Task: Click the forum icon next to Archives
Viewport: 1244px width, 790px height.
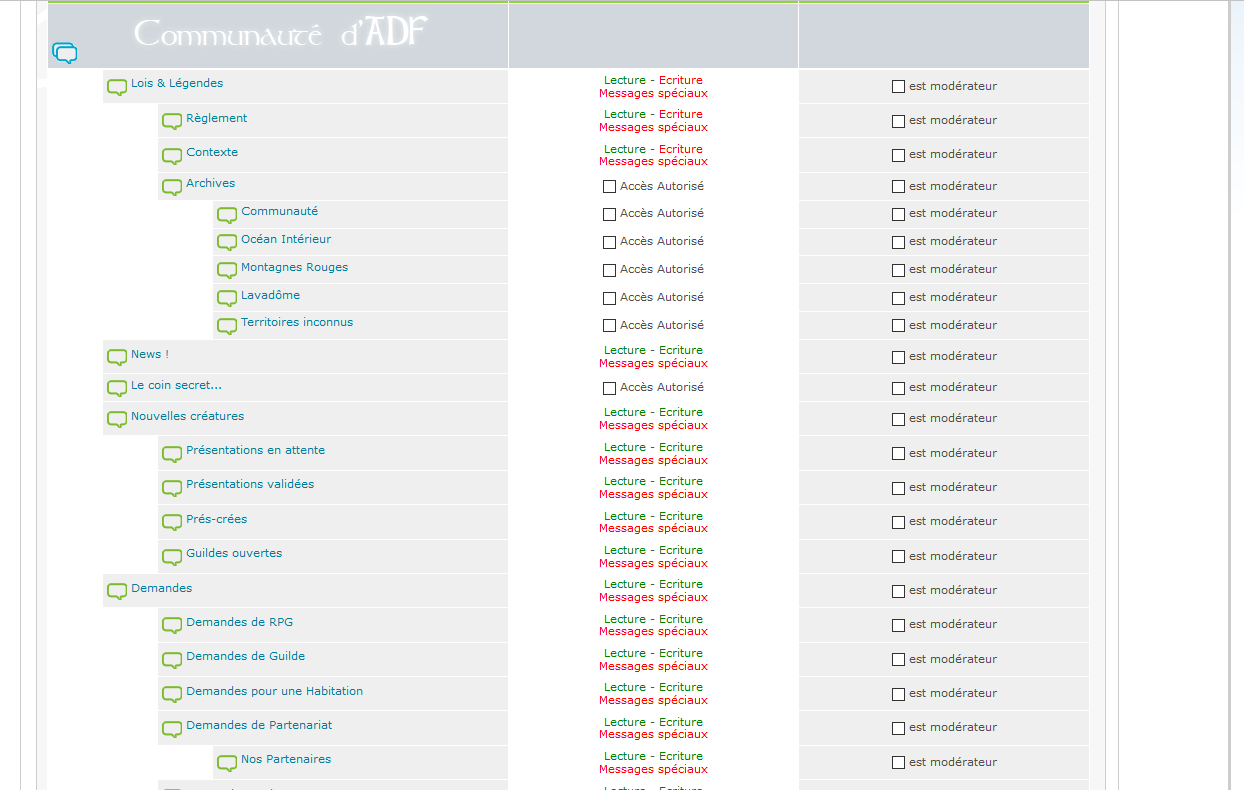Action: (x=172, y=188)
